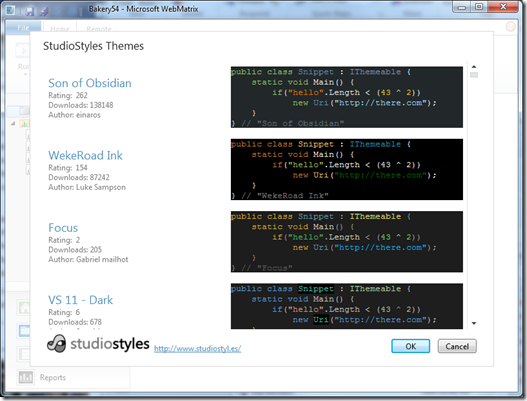Click the text 'Downloads: 87242'

(x=79, y=177)
